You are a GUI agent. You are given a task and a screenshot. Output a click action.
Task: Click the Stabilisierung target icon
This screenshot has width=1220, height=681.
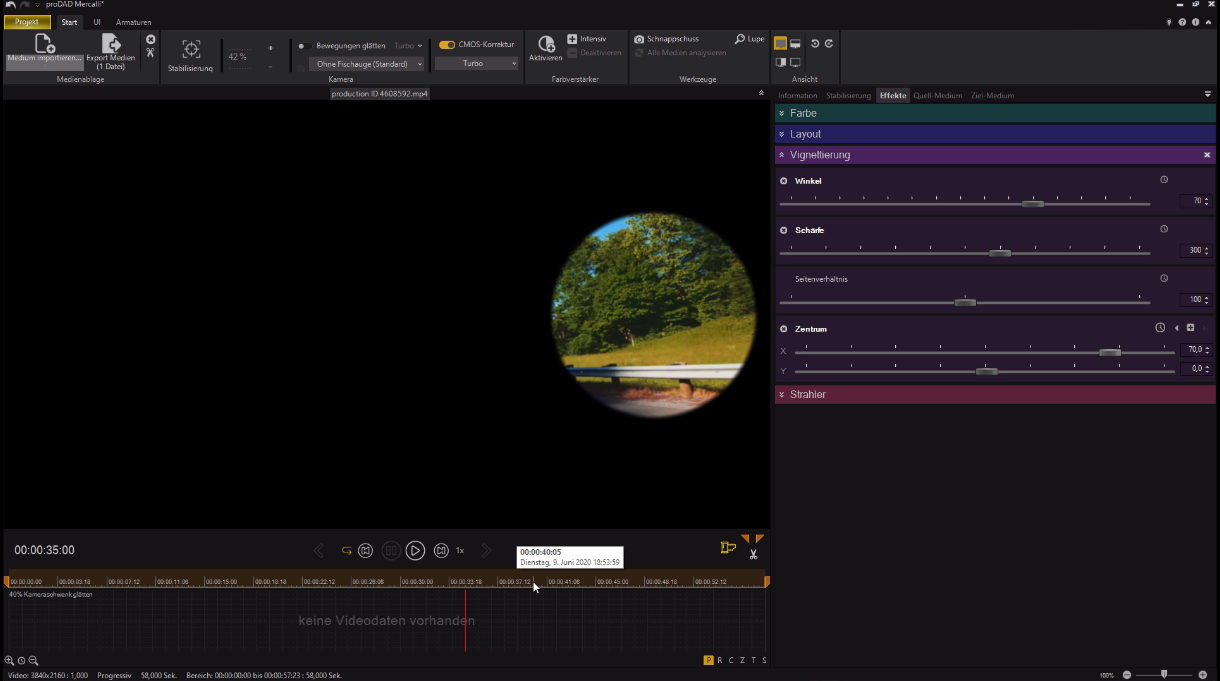(x=191, y=49)
